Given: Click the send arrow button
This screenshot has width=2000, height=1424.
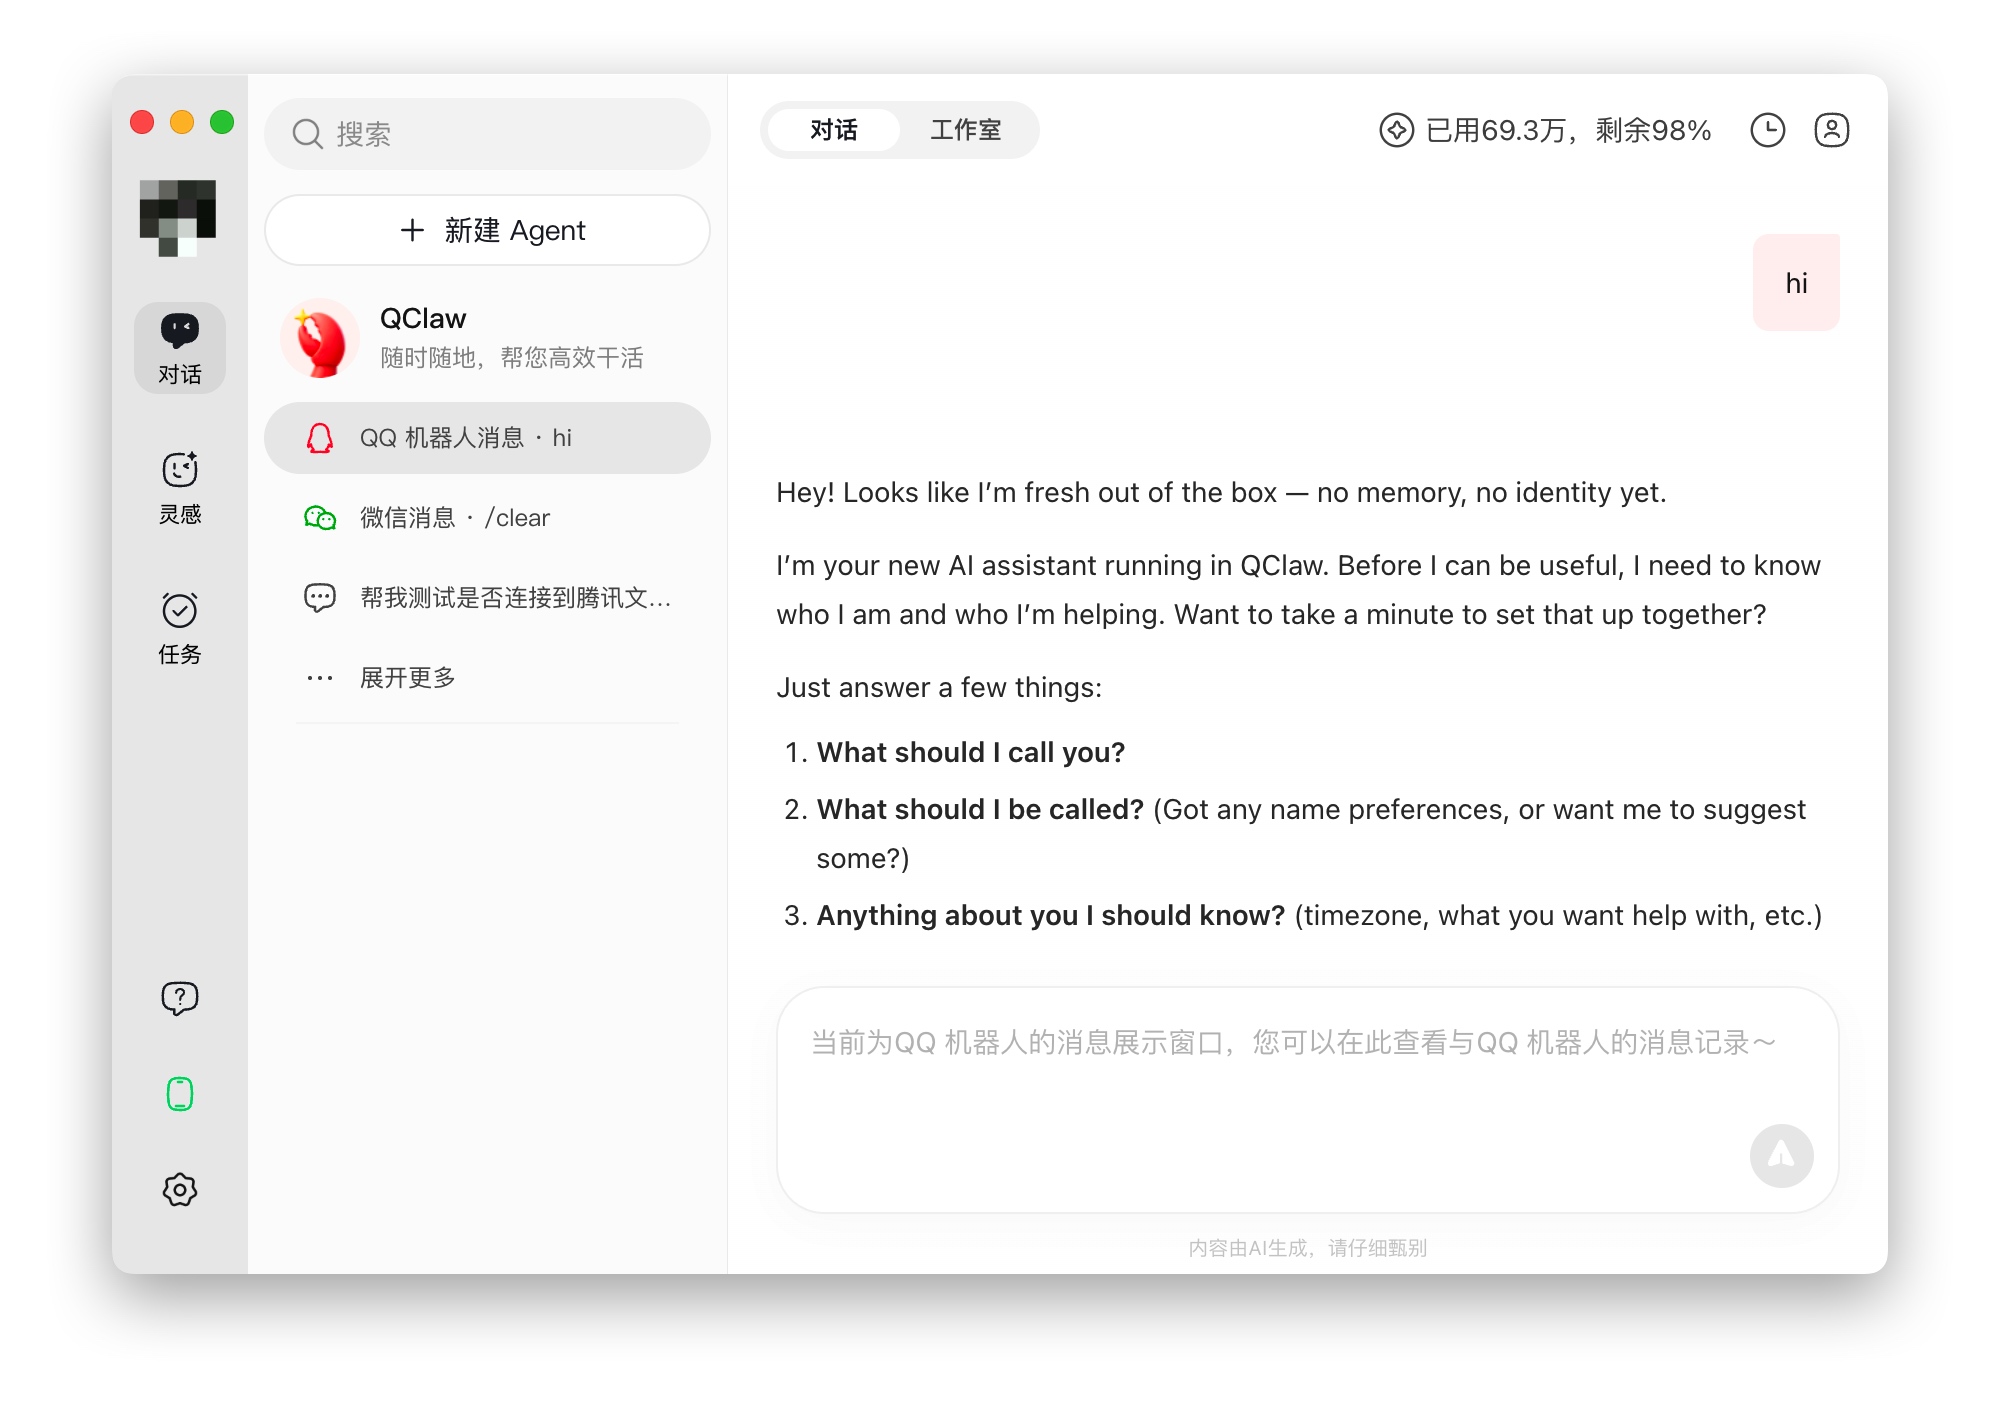Looking at the screenshot, I should pos(1781,1156).
